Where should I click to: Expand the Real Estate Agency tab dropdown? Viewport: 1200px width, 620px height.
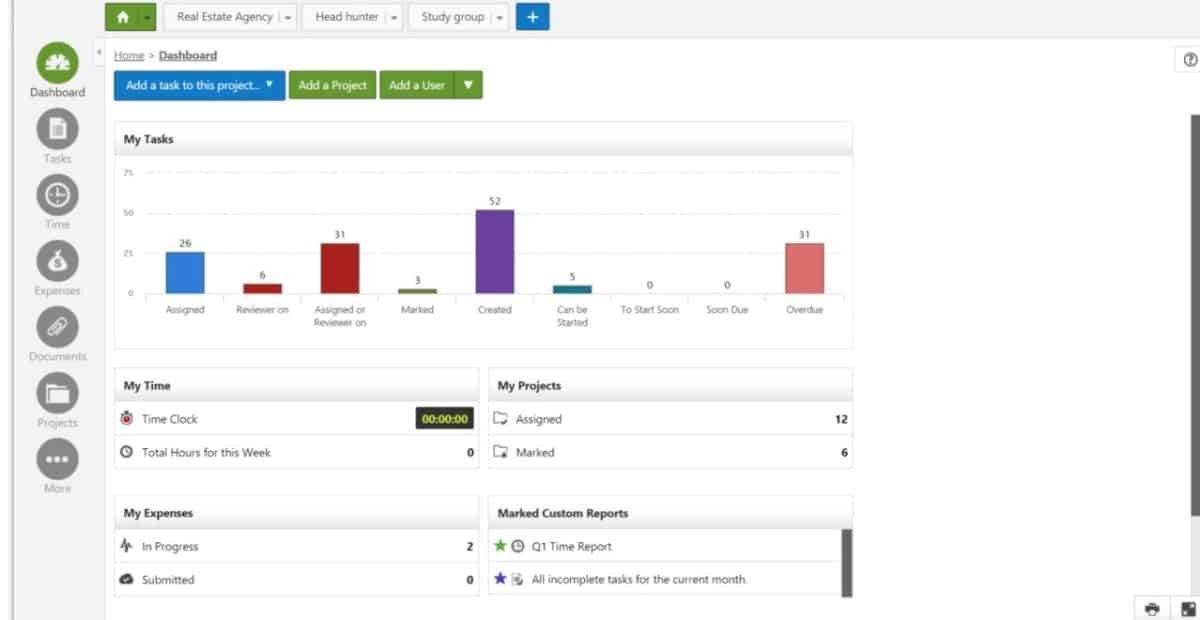point(288,18)
